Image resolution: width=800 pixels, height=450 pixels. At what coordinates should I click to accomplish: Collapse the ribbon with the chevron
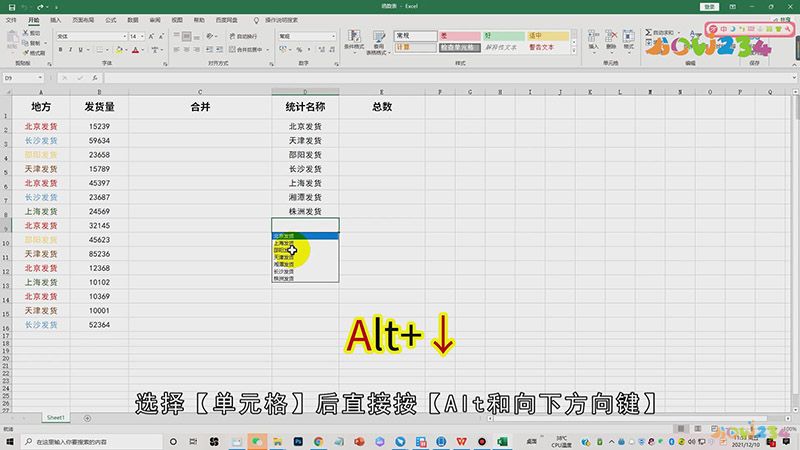[x=794, y=65]
